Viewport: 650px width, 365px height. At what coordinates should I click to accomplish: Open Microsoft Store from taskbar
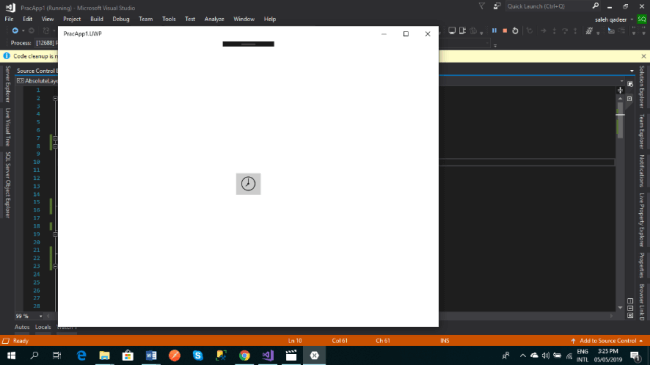(128, 355)
